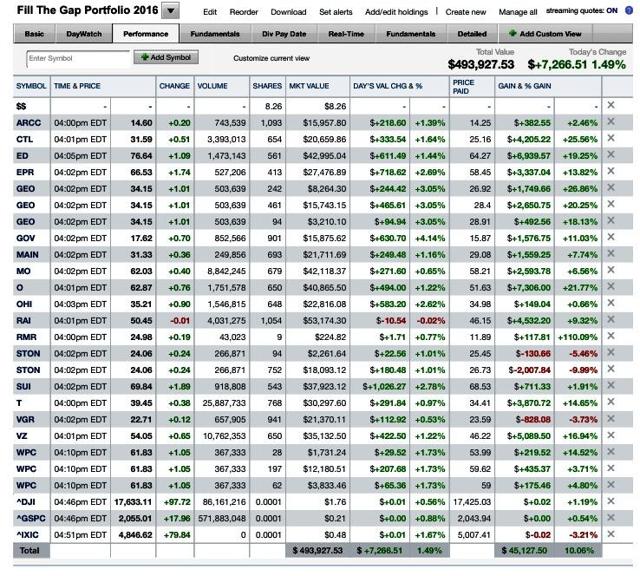Open the MAIN symbol link

27,255
